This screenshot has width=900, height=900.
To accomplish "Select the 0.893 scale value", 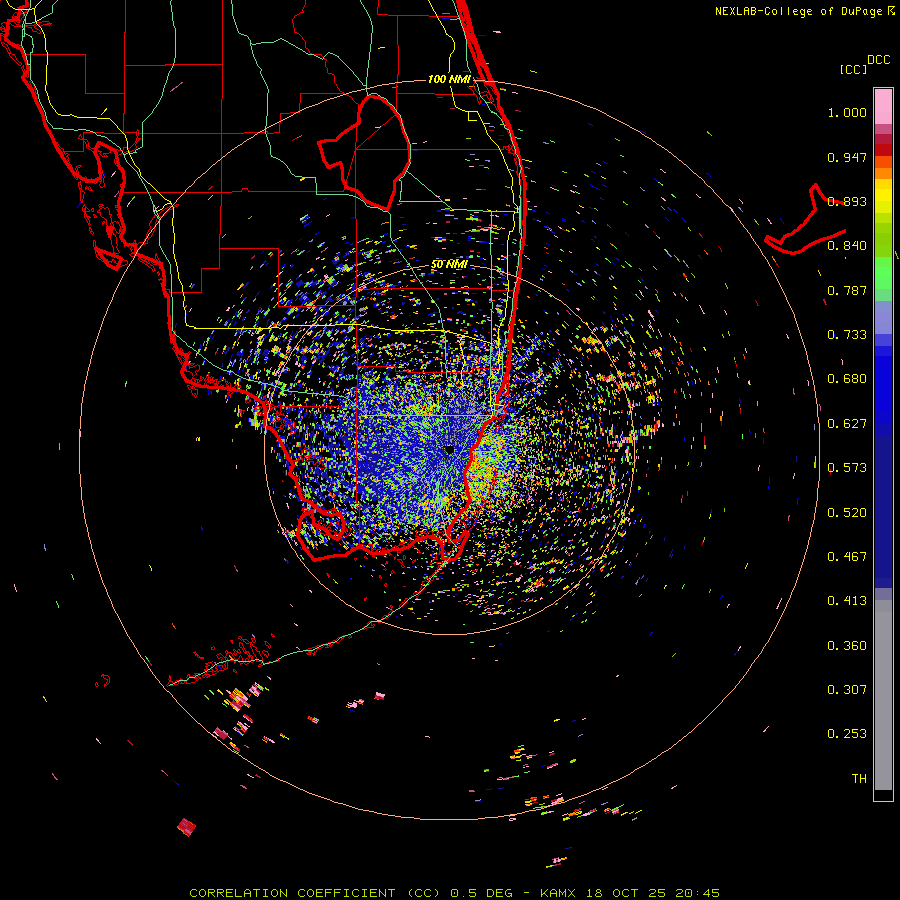I will coord(847,201).
